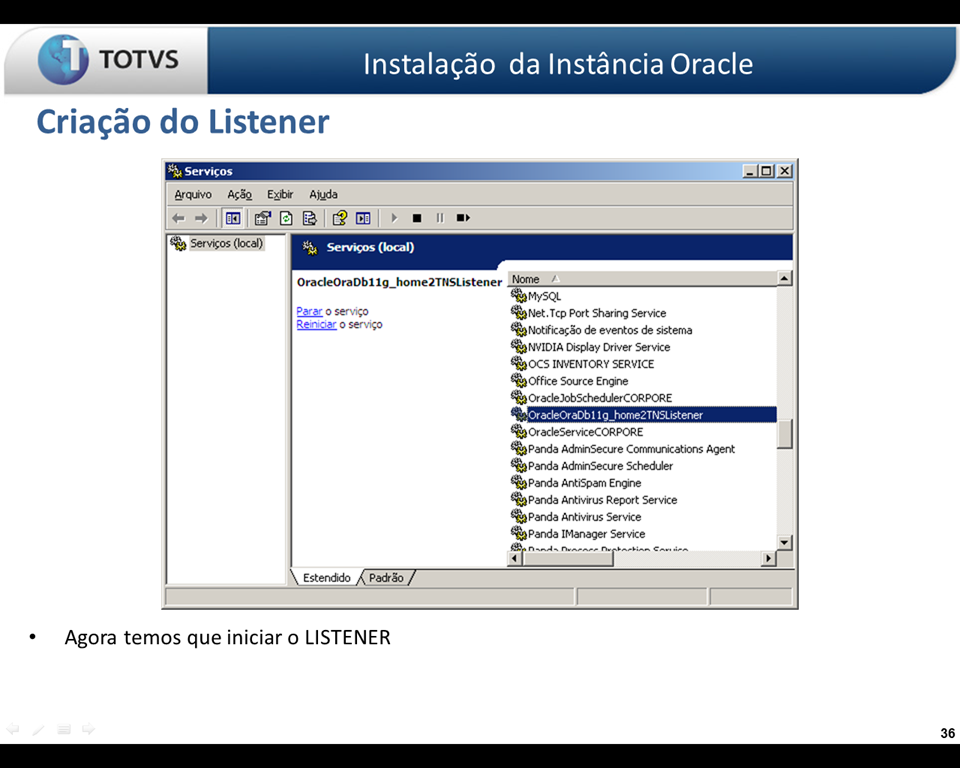The image size is (960, 768).
Task: Click gear icon beside Panda IManager Service
Action: pos(519,533)
